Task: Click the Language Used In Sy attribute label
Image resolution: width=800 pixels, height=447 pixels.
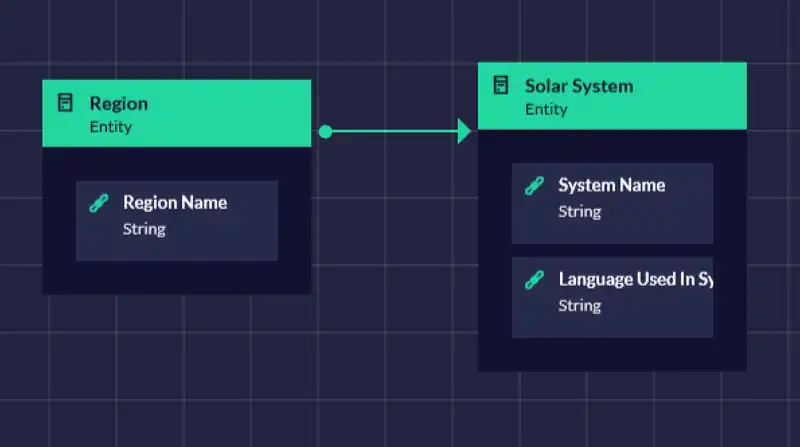Action: click(x=634, y=280)
